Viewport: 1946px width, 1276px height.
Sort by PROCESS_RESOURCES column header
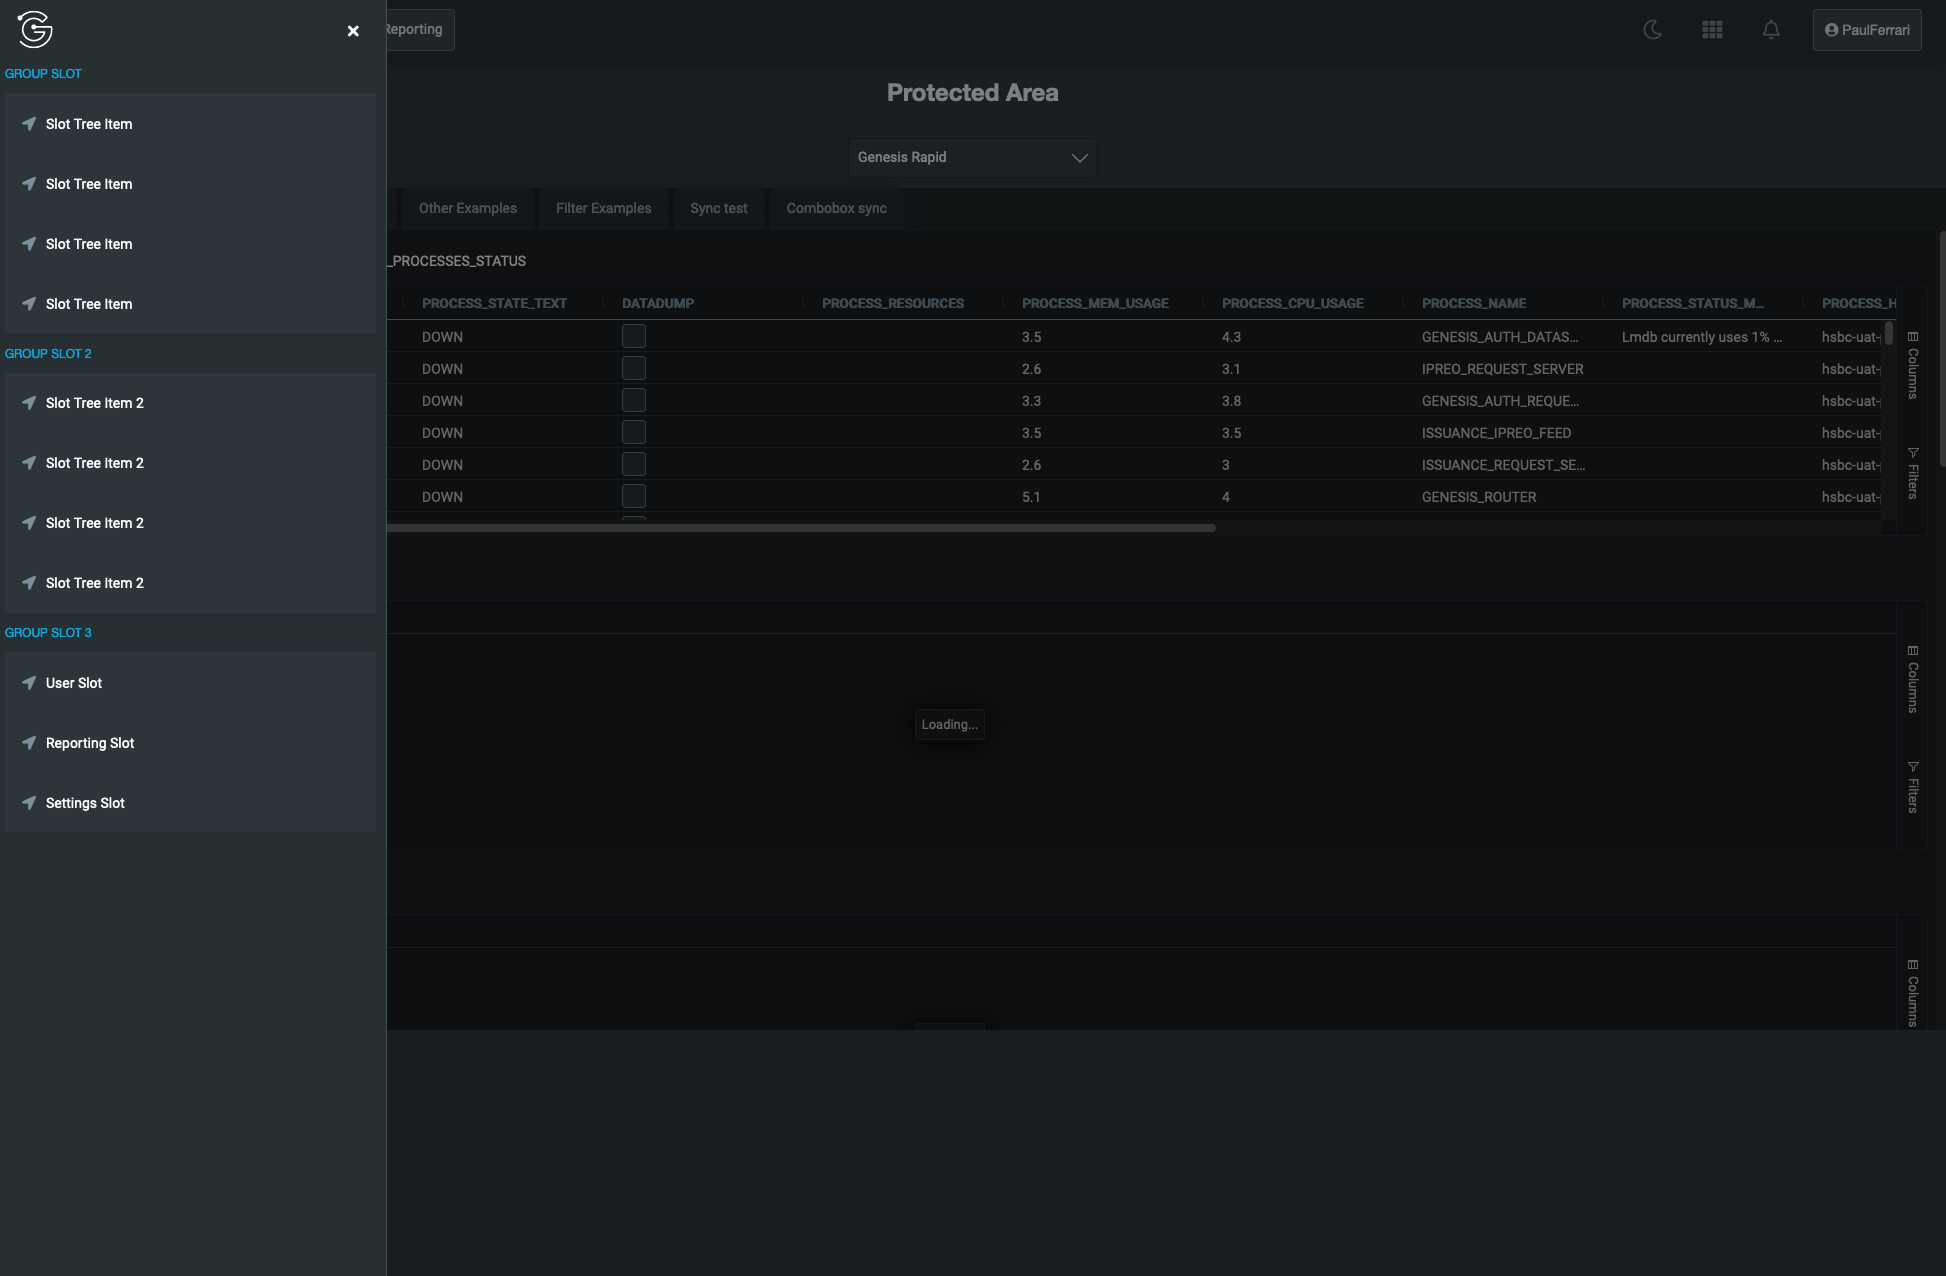point(893,303)
